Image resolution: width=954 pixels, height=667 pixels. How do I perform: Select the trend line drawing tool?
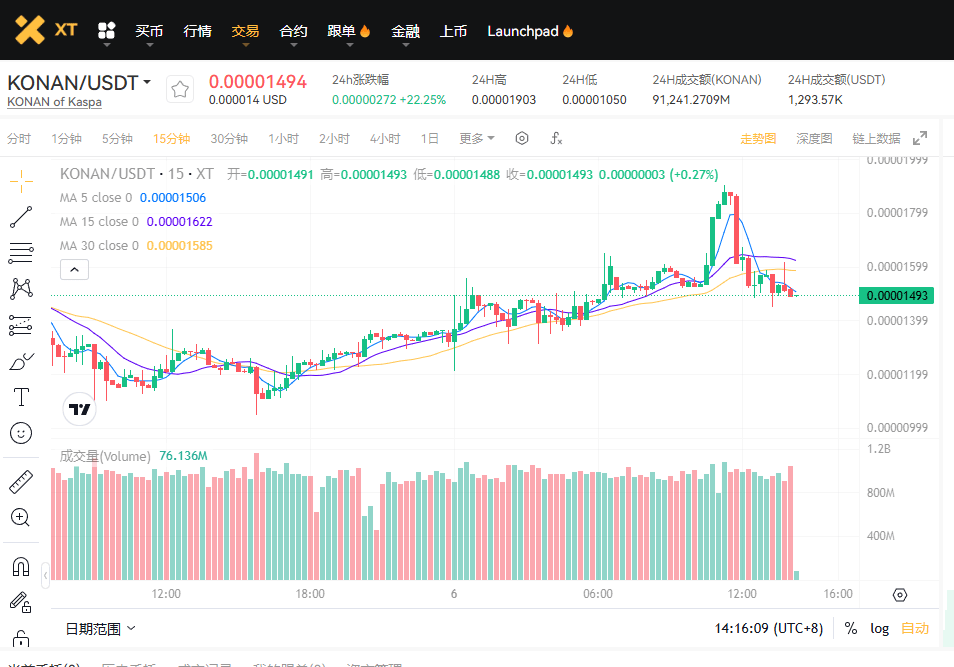tap(21, 216)
